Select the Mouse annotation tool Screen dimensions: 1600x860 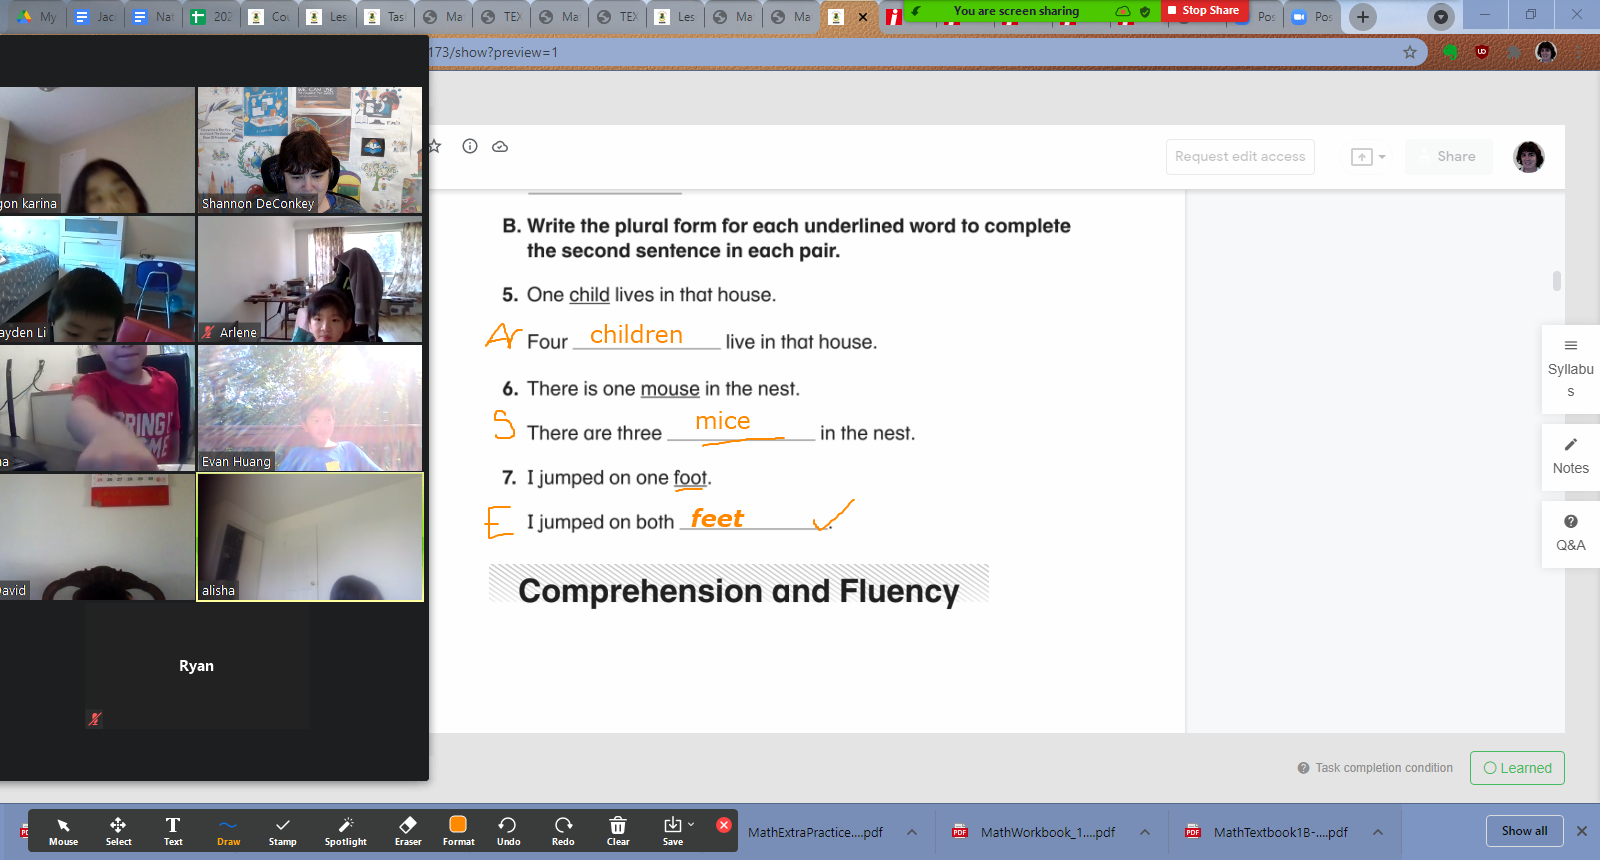pos(63,831)
